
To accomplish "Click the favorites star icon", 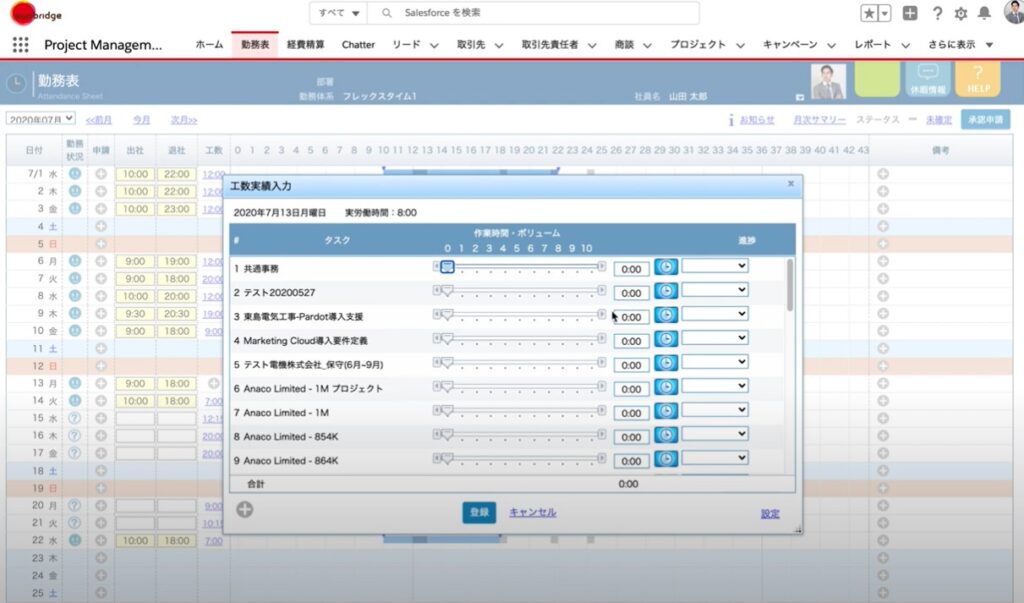I will [x=870, y=13].
